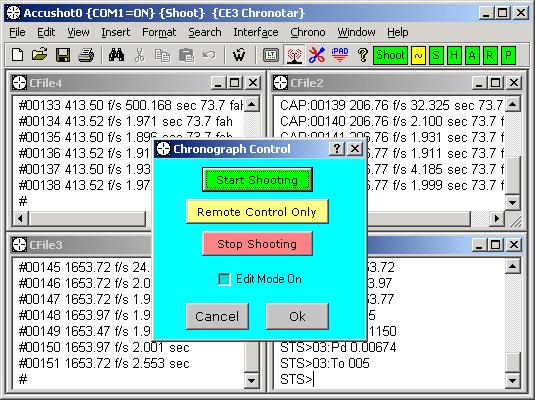Click line #00151 in CFile3

pyautogui.click(x=104, y=364)
